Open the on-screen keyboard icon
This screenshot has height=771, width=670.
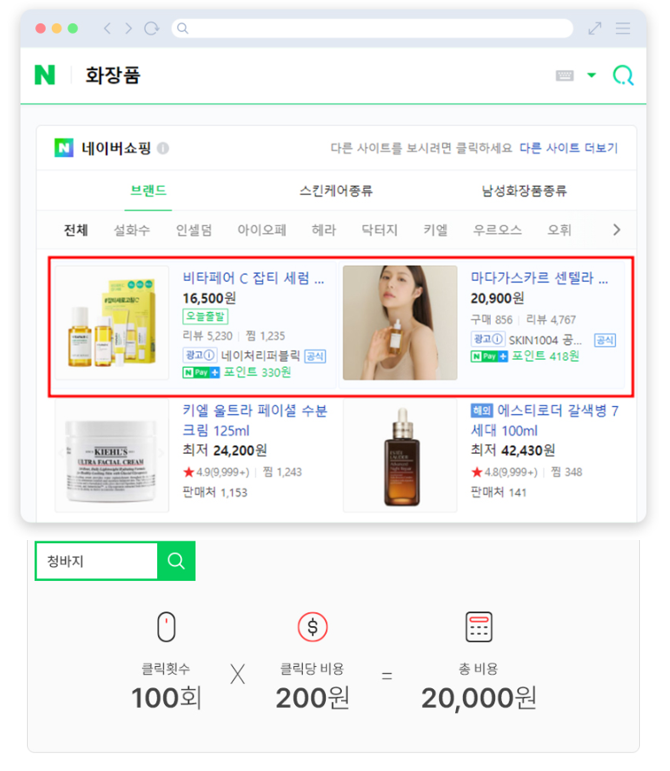564,75
